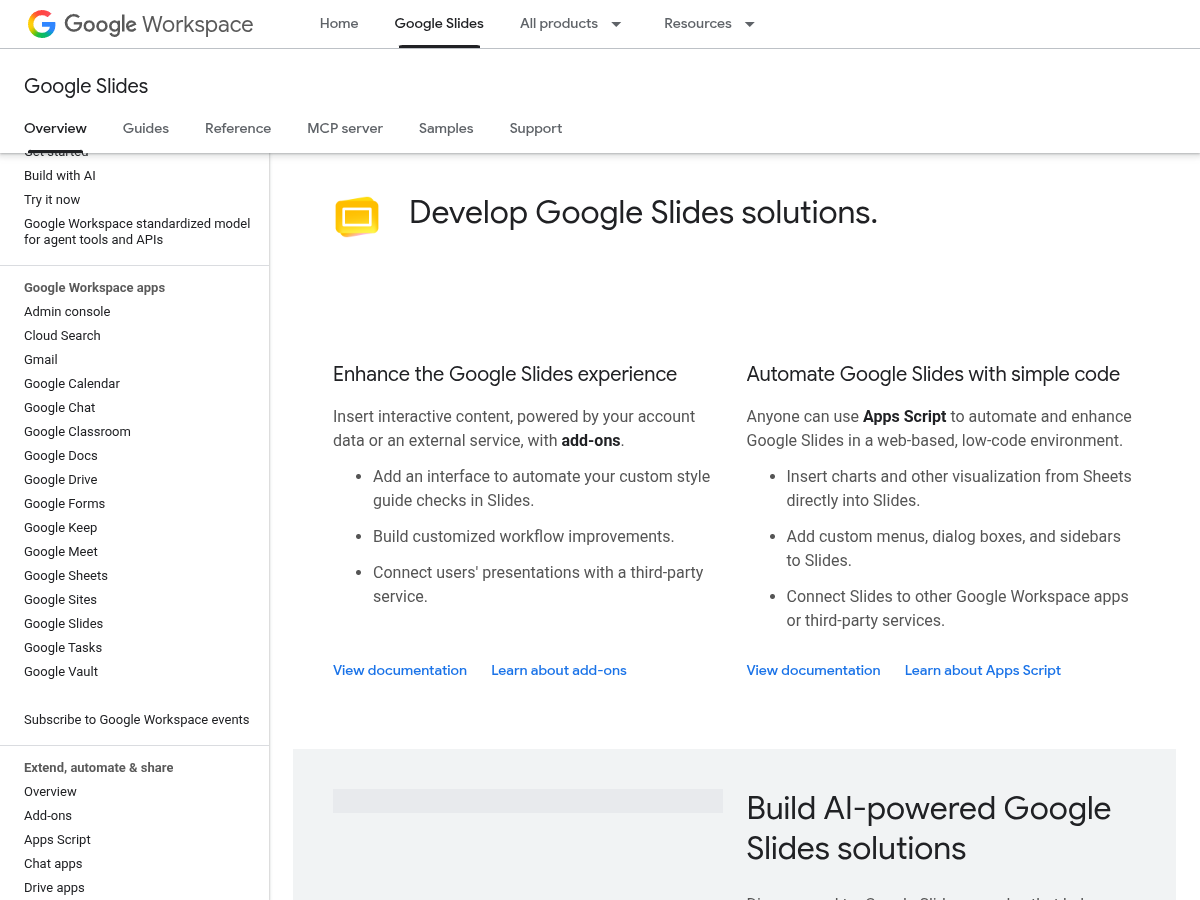1200x900 pixels.
Task: Open Google Meet sidebar entry
Action: point(61,551)
